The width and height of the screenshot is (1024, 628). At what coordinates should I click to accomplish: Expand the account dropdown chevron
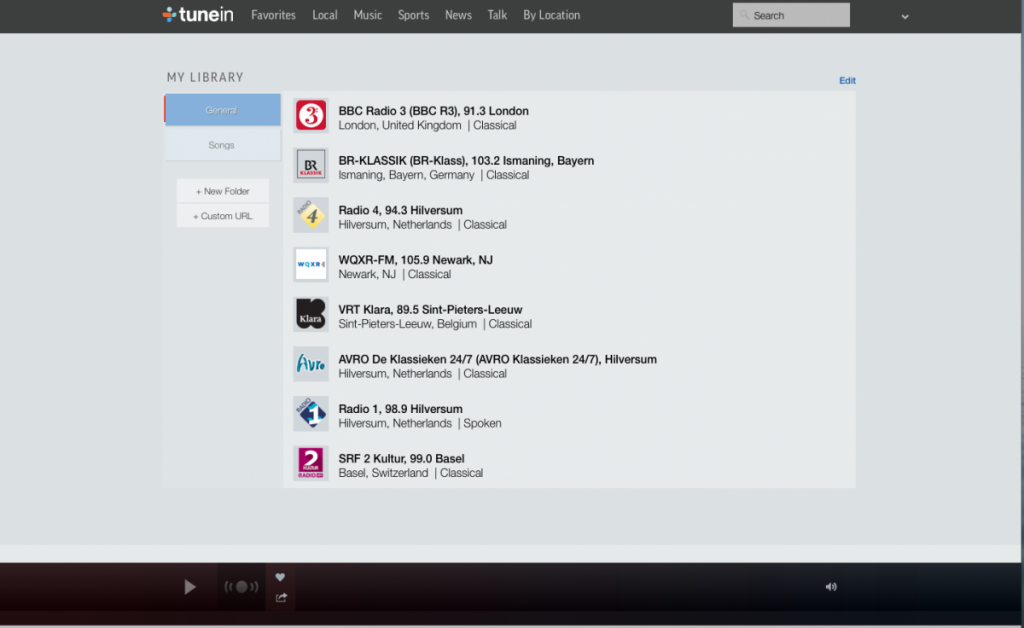(x=904, y=17)
